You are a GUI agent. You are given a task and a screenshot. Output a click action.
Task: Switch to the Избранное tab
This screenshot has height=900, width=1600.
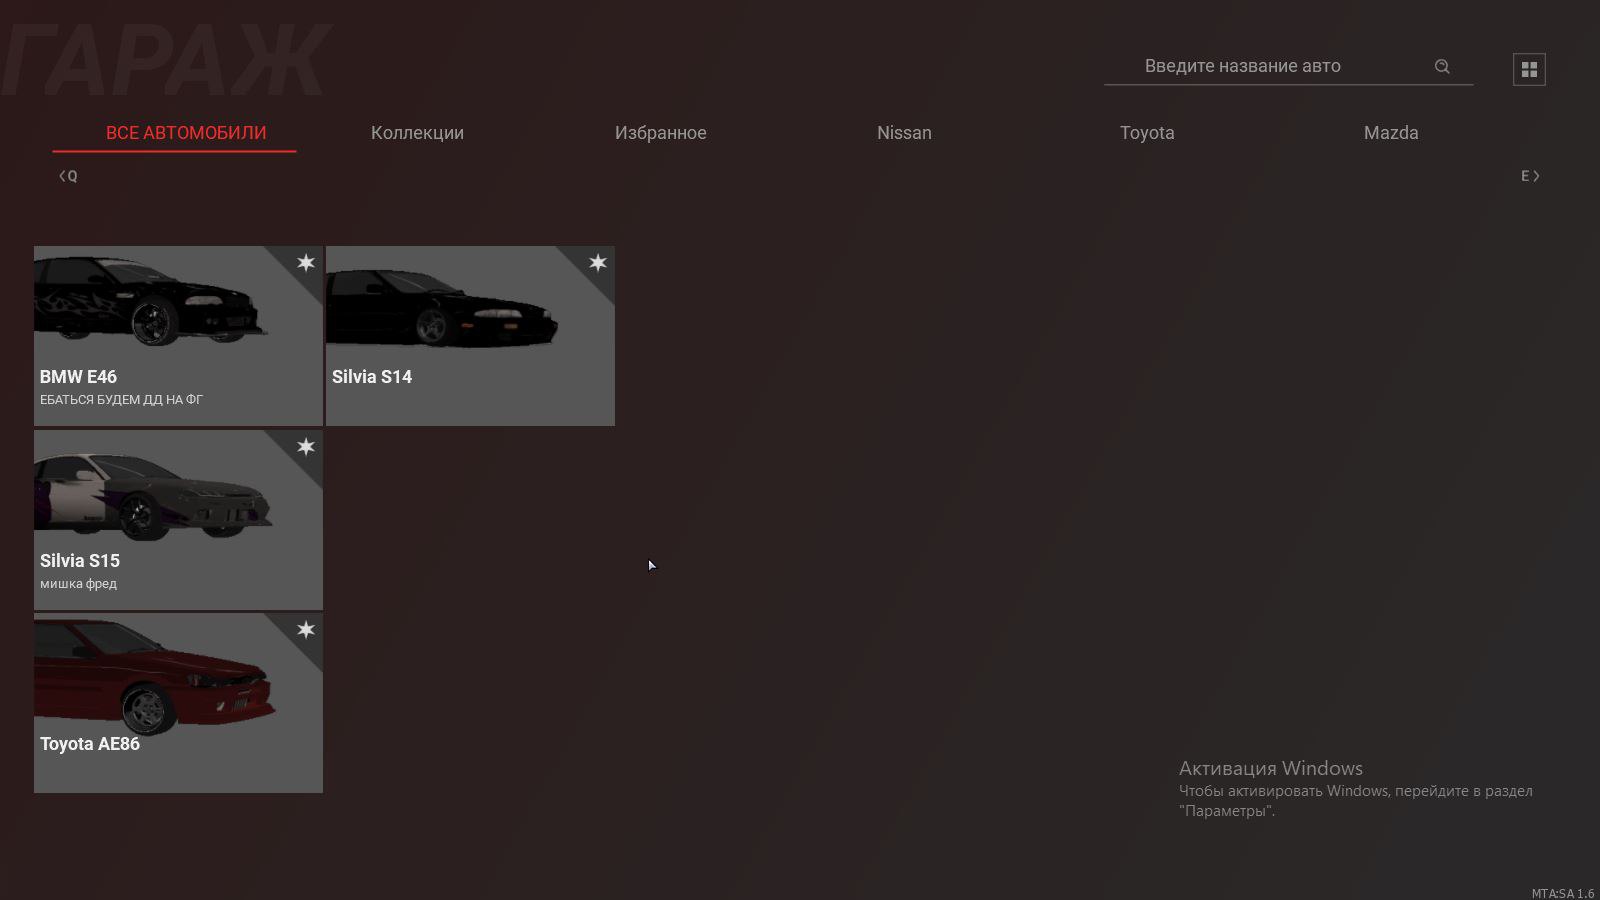(x=661, y=133)
